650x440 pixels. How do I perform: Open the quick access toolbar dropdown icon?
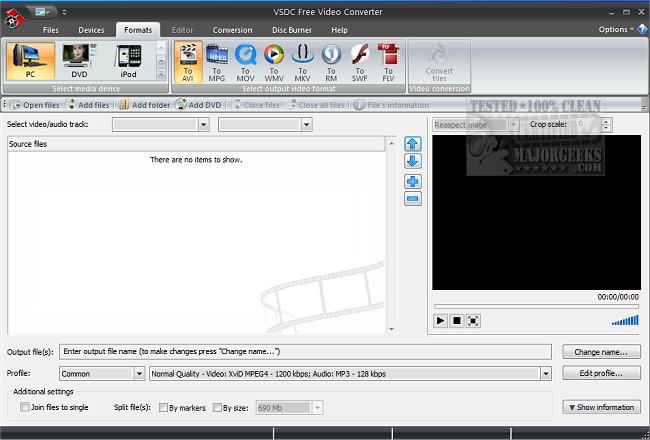64,12
